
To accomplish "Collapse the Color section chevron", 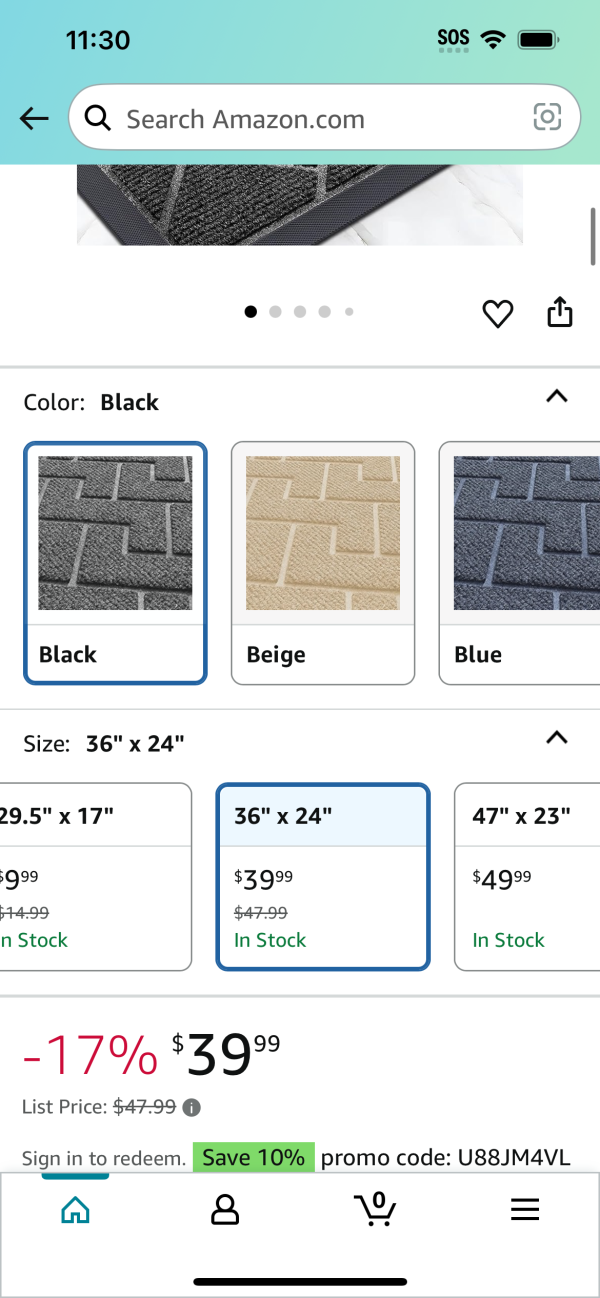I will pos(557,396).
